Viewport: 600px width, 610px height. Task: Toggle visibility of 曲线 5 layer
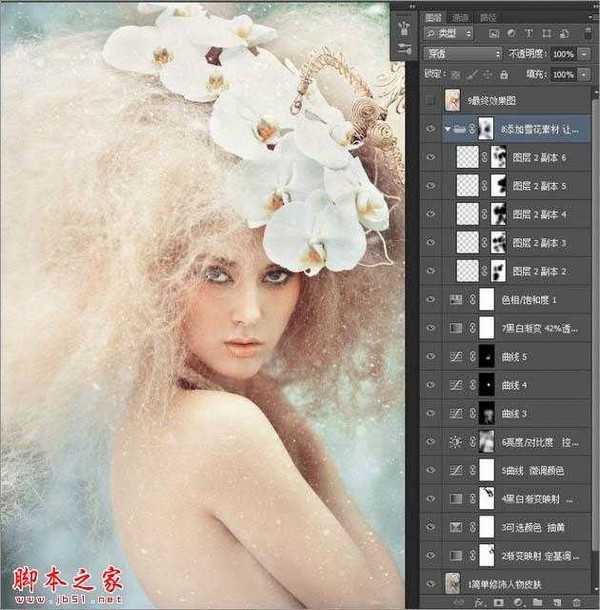[432, 355]
